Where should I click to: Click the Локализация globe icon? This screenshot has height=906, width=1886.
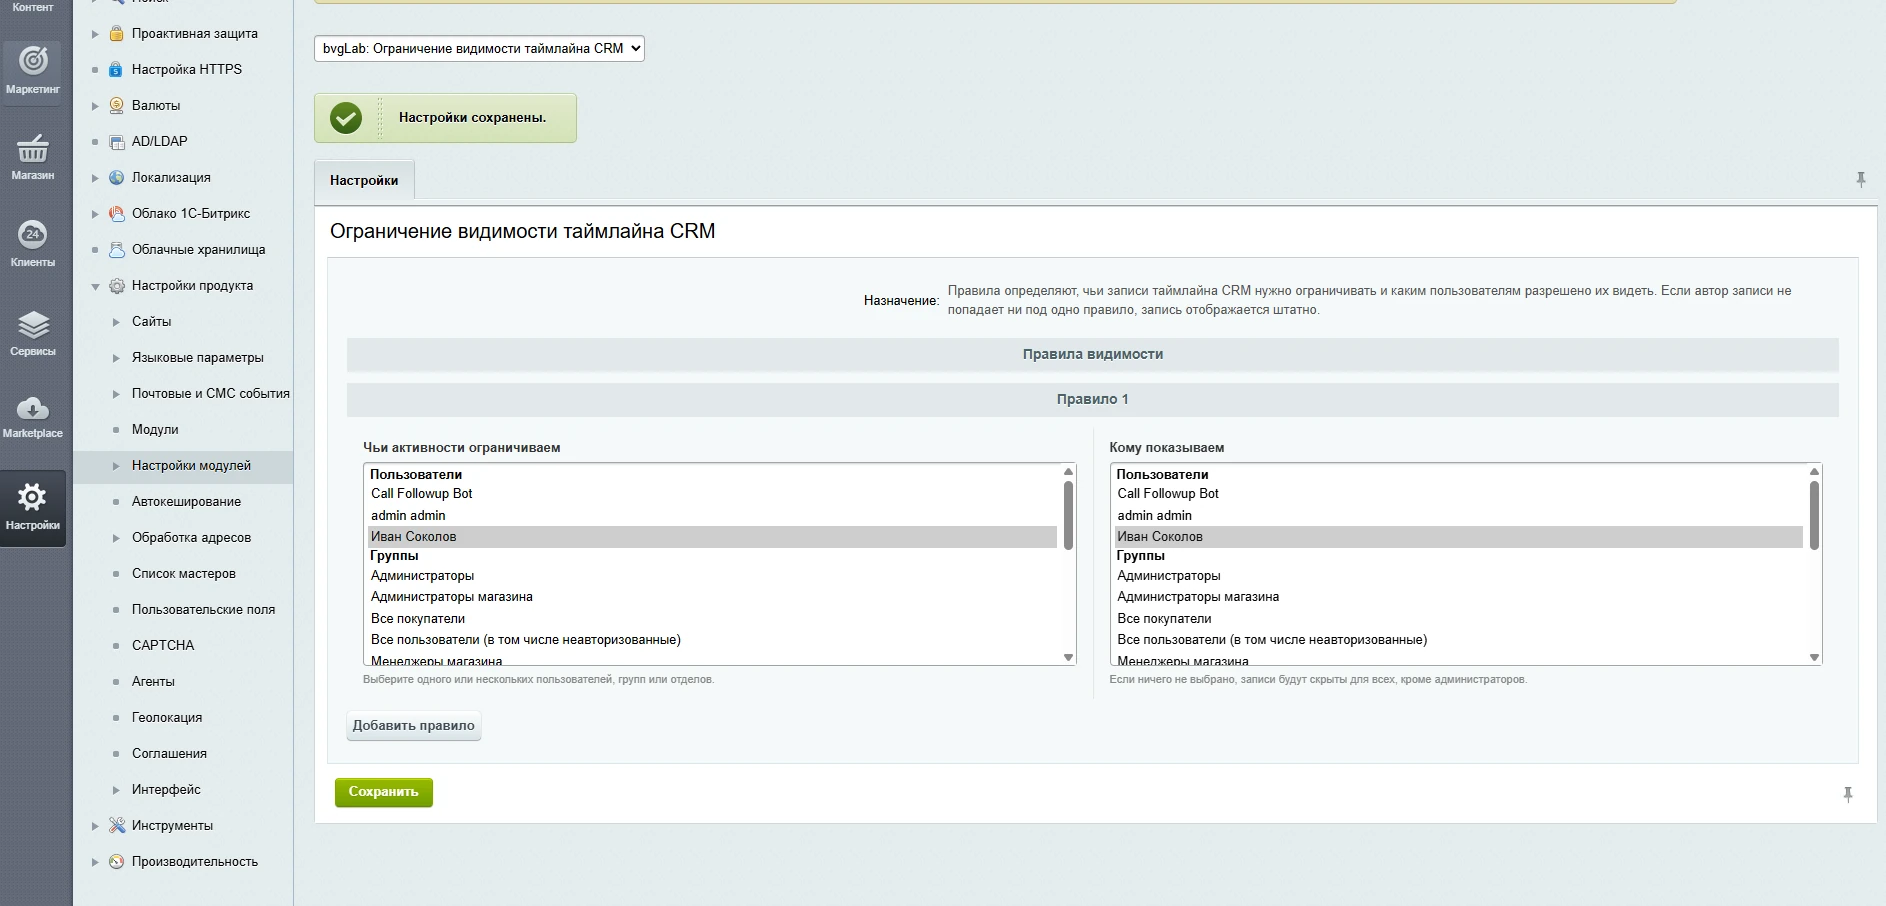116,177
